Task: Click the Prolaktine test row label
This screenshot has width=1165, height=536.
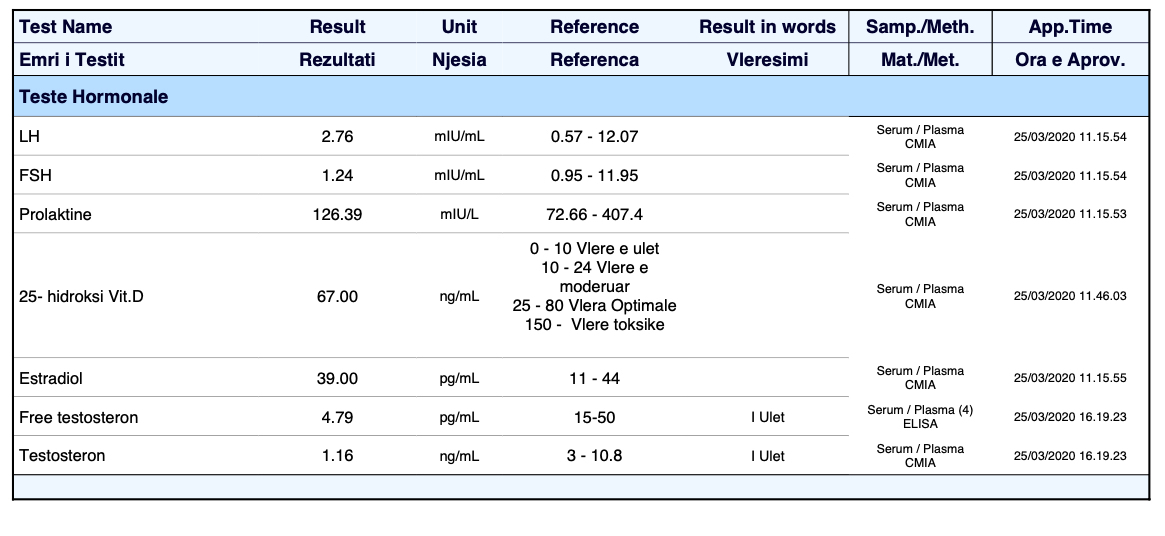Action: tap(55, 214)
